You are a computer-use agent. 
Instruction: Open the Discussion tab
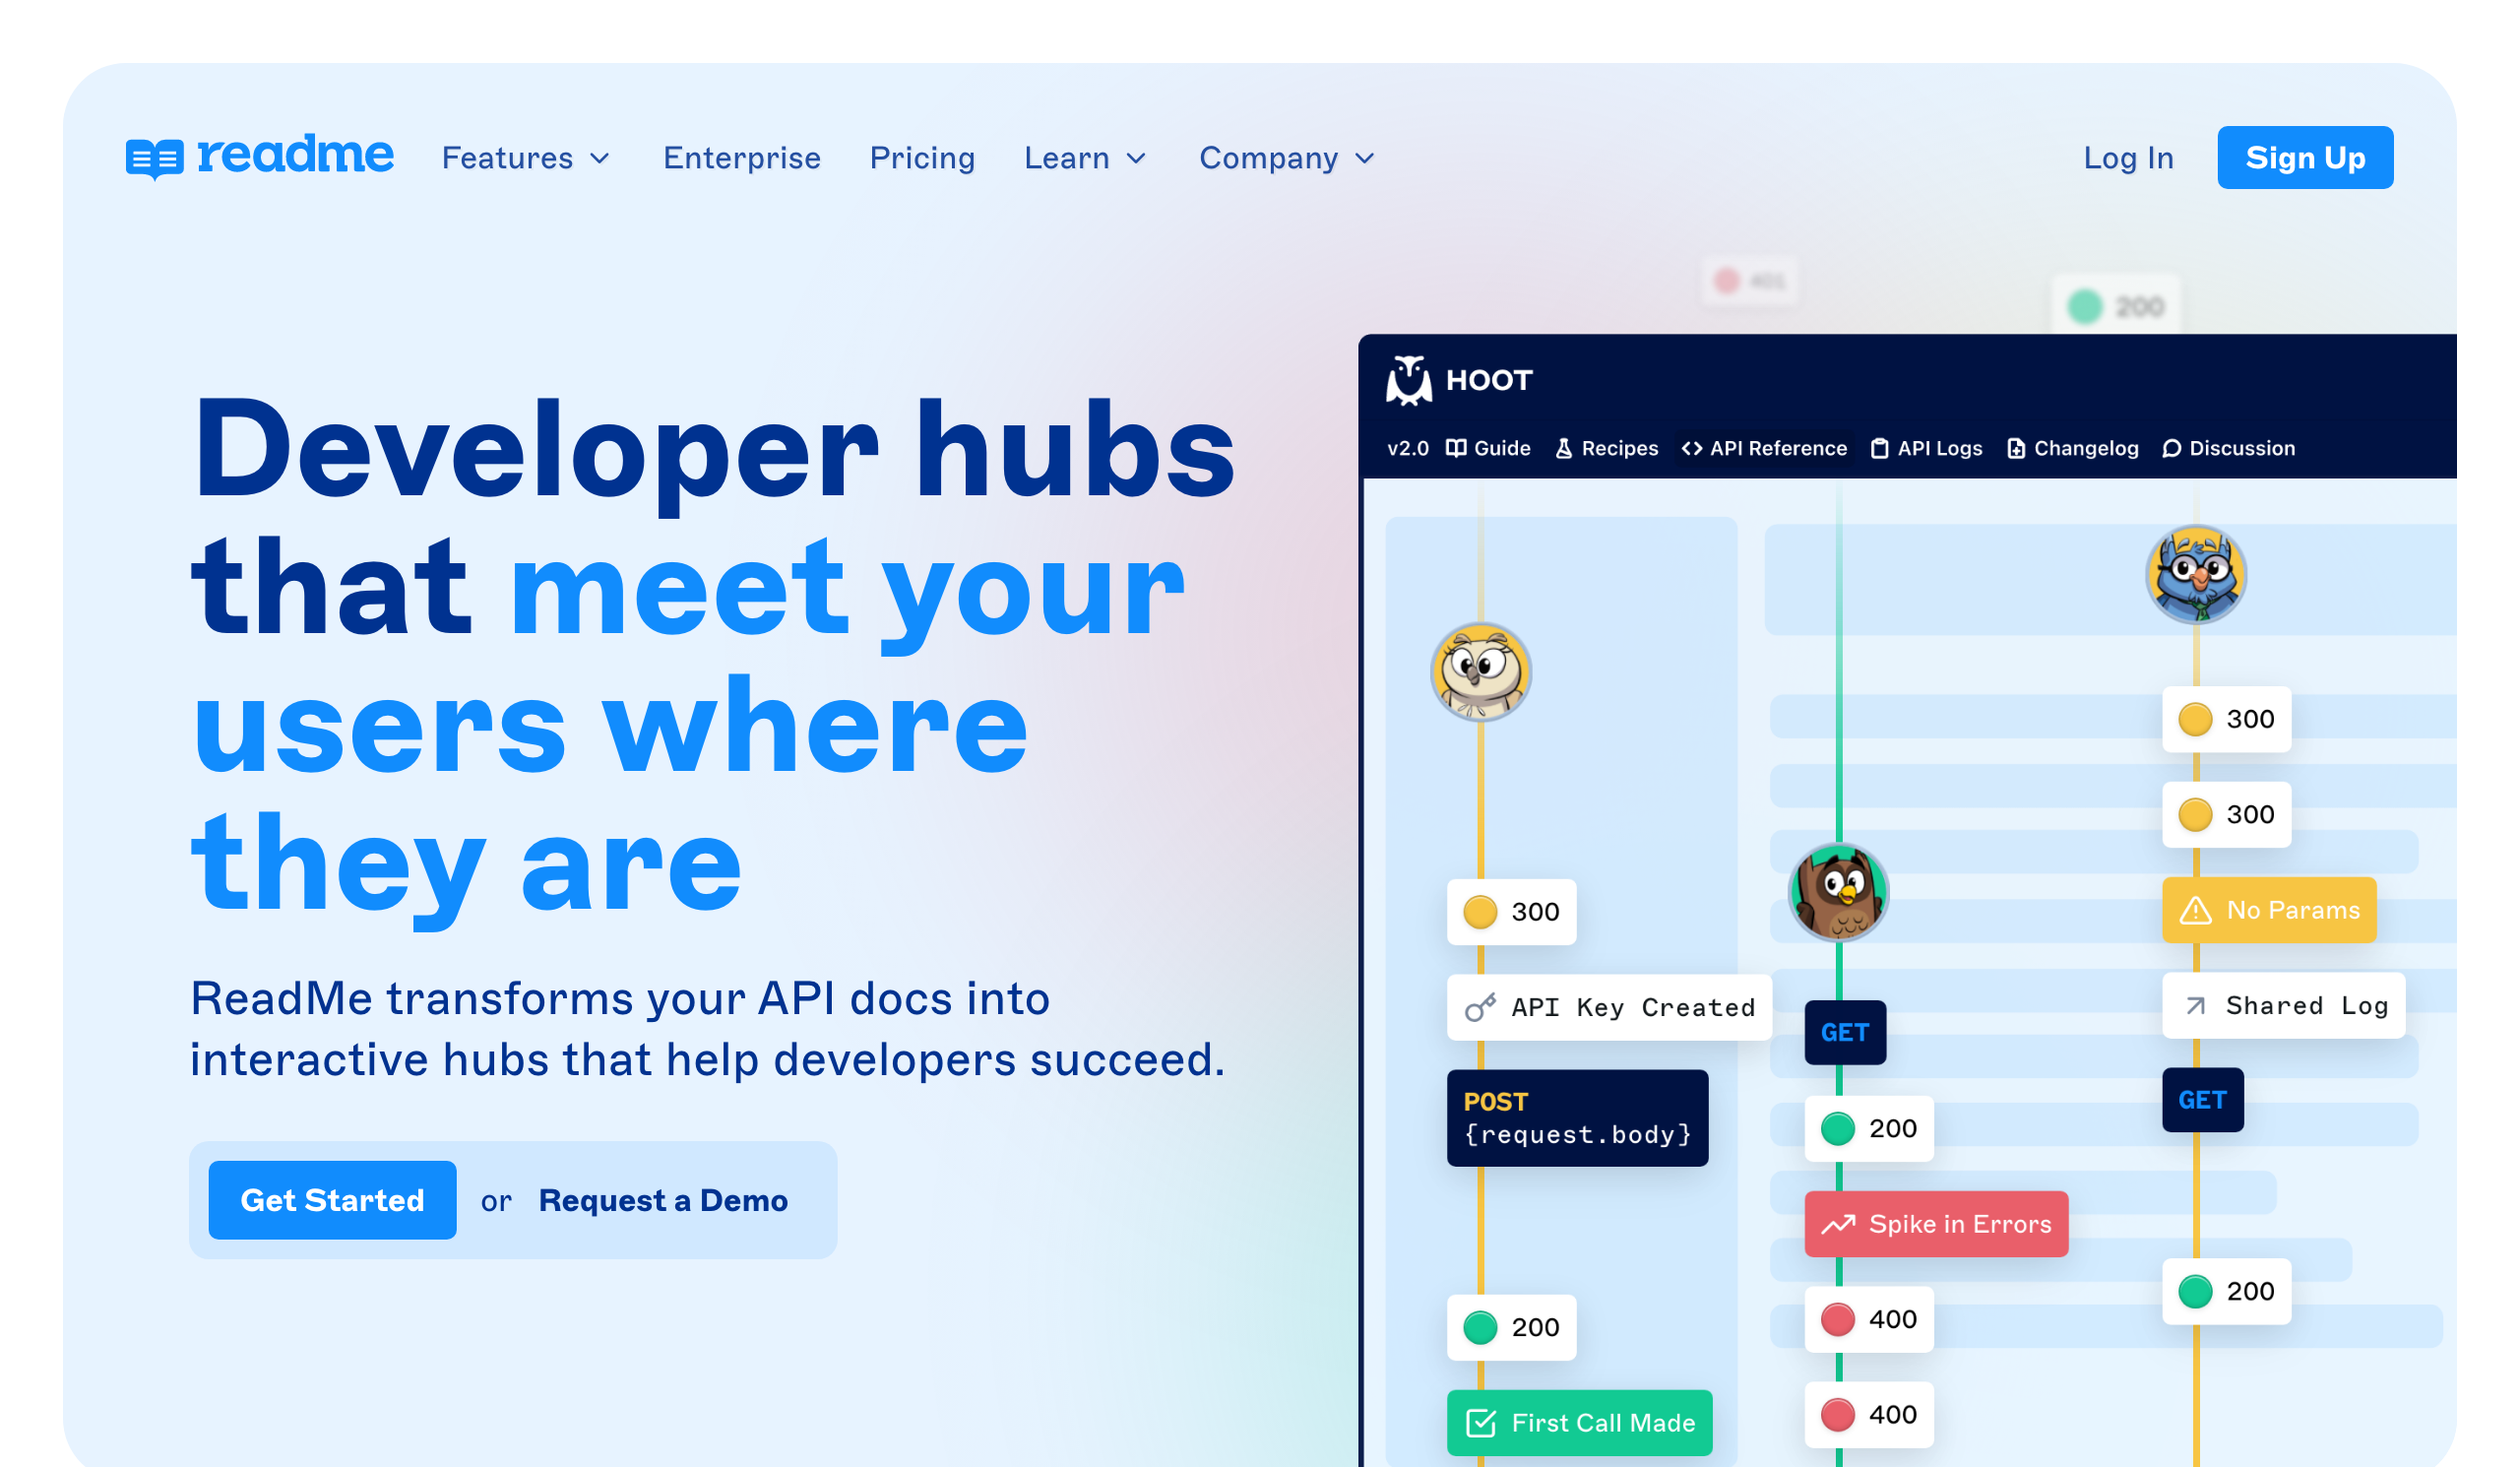tap(2228, 448)
